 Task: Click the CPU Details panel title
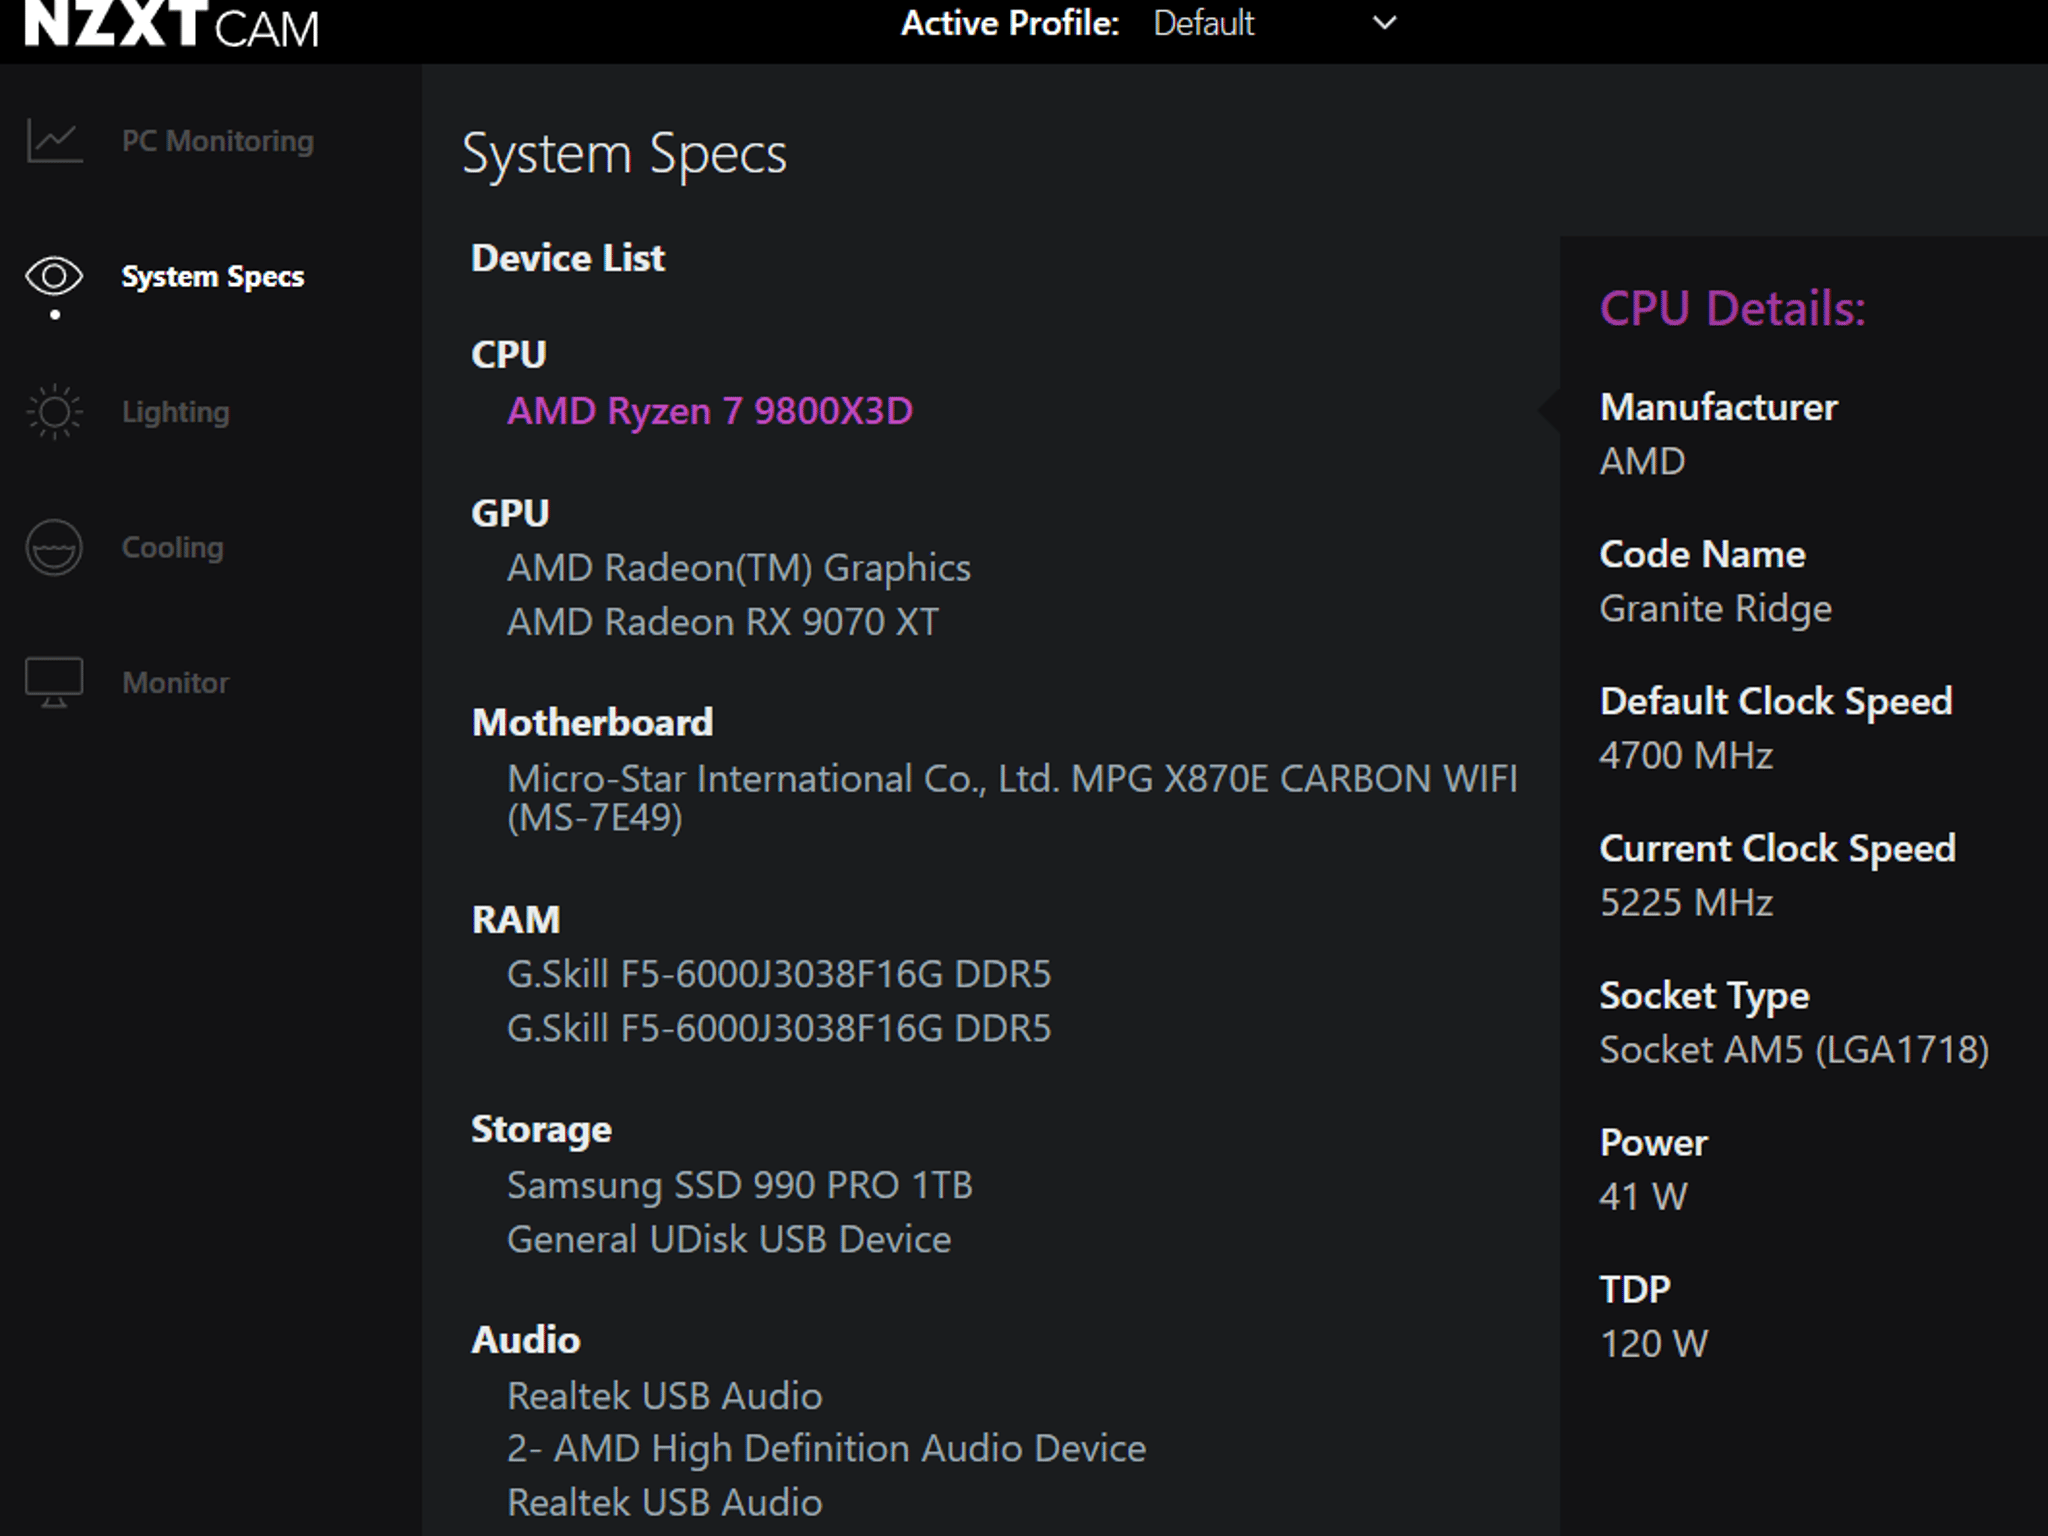point(1733,308)
